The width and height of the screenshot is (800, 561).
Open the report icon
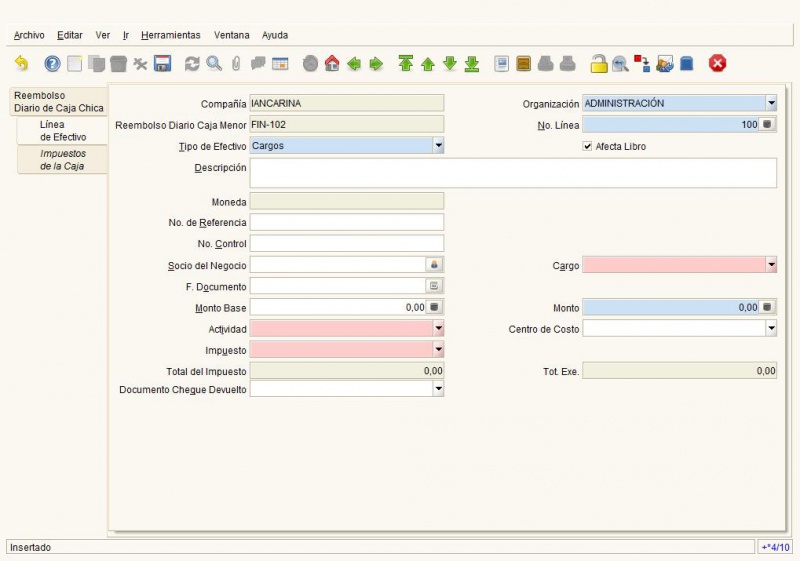pos(502,64)
